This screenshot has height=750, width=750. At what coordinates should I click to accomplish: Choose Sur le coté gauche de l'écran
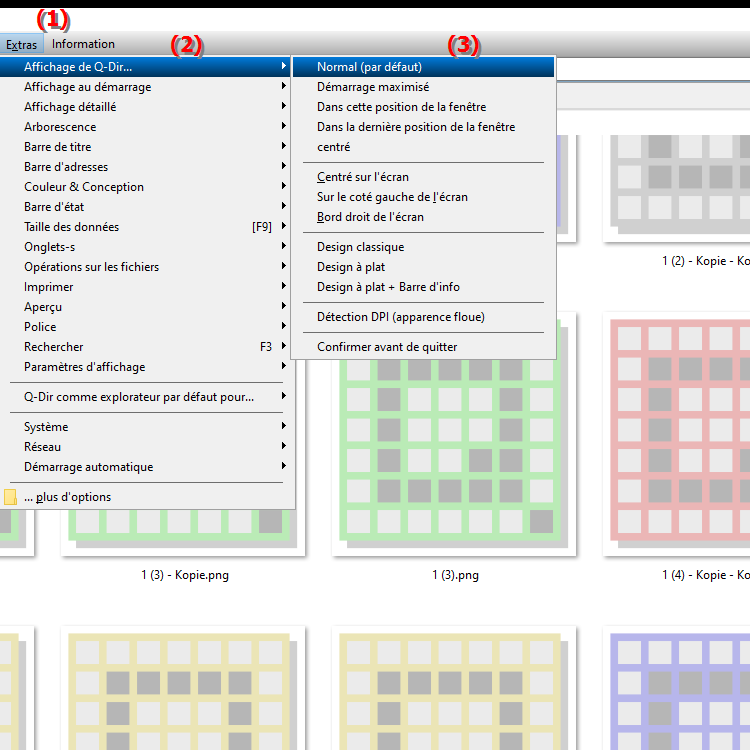[424, 197]
